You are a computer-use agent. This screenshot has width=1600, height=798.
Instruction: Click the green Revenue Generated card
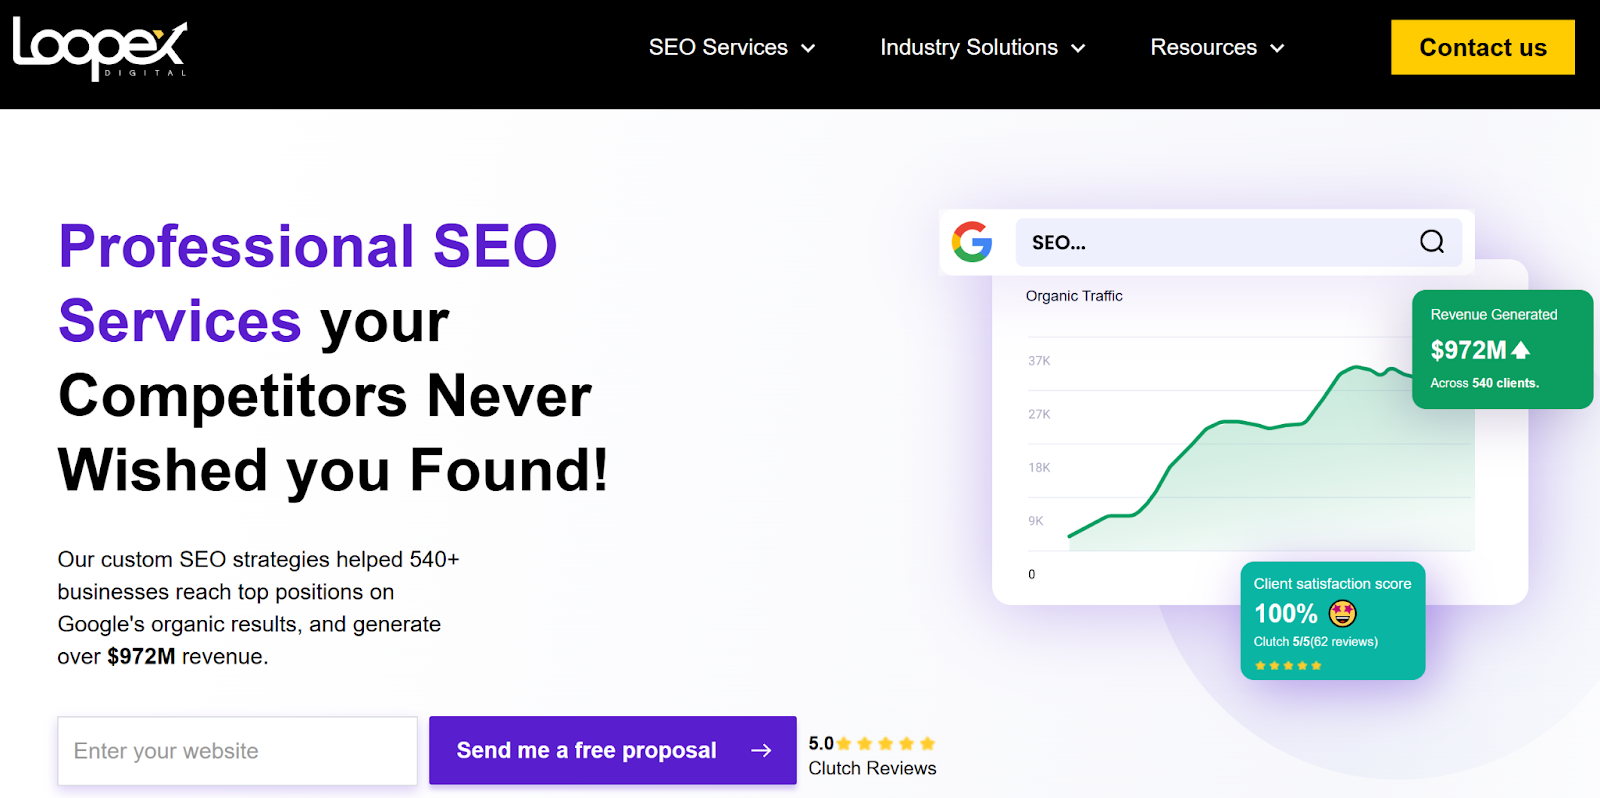tap(1501, 349)
